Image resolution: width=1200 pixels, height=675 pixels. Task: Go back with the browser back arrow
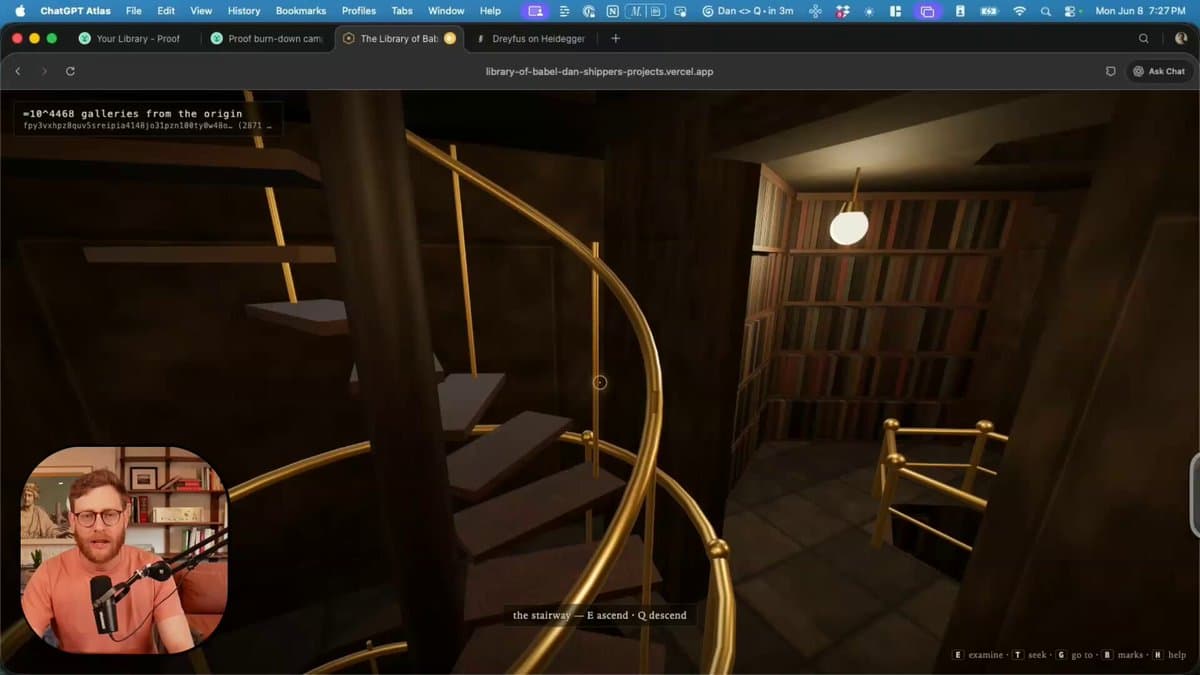[x=18, y=72]
